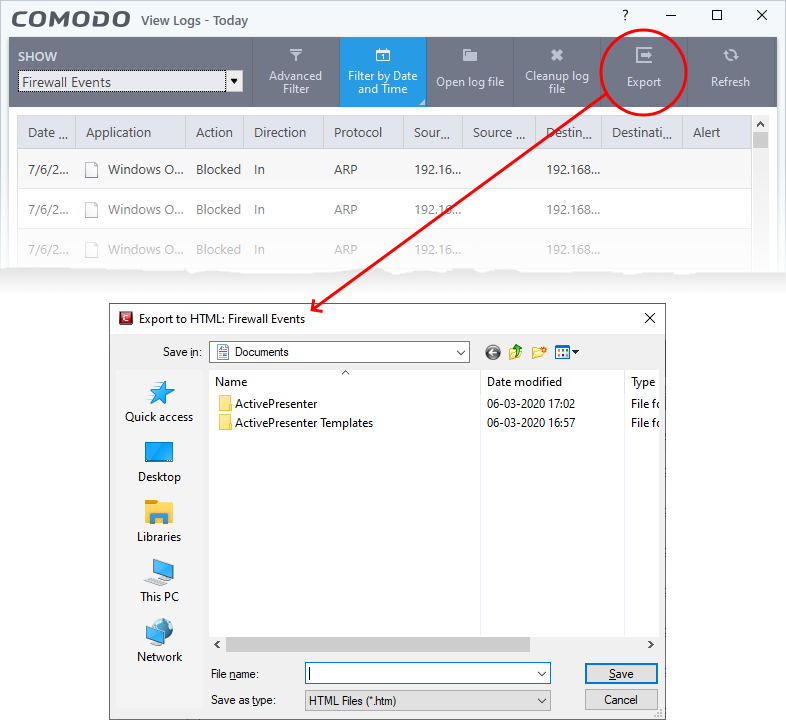
Task: Go up one folder level
Action: click(516, 352)
